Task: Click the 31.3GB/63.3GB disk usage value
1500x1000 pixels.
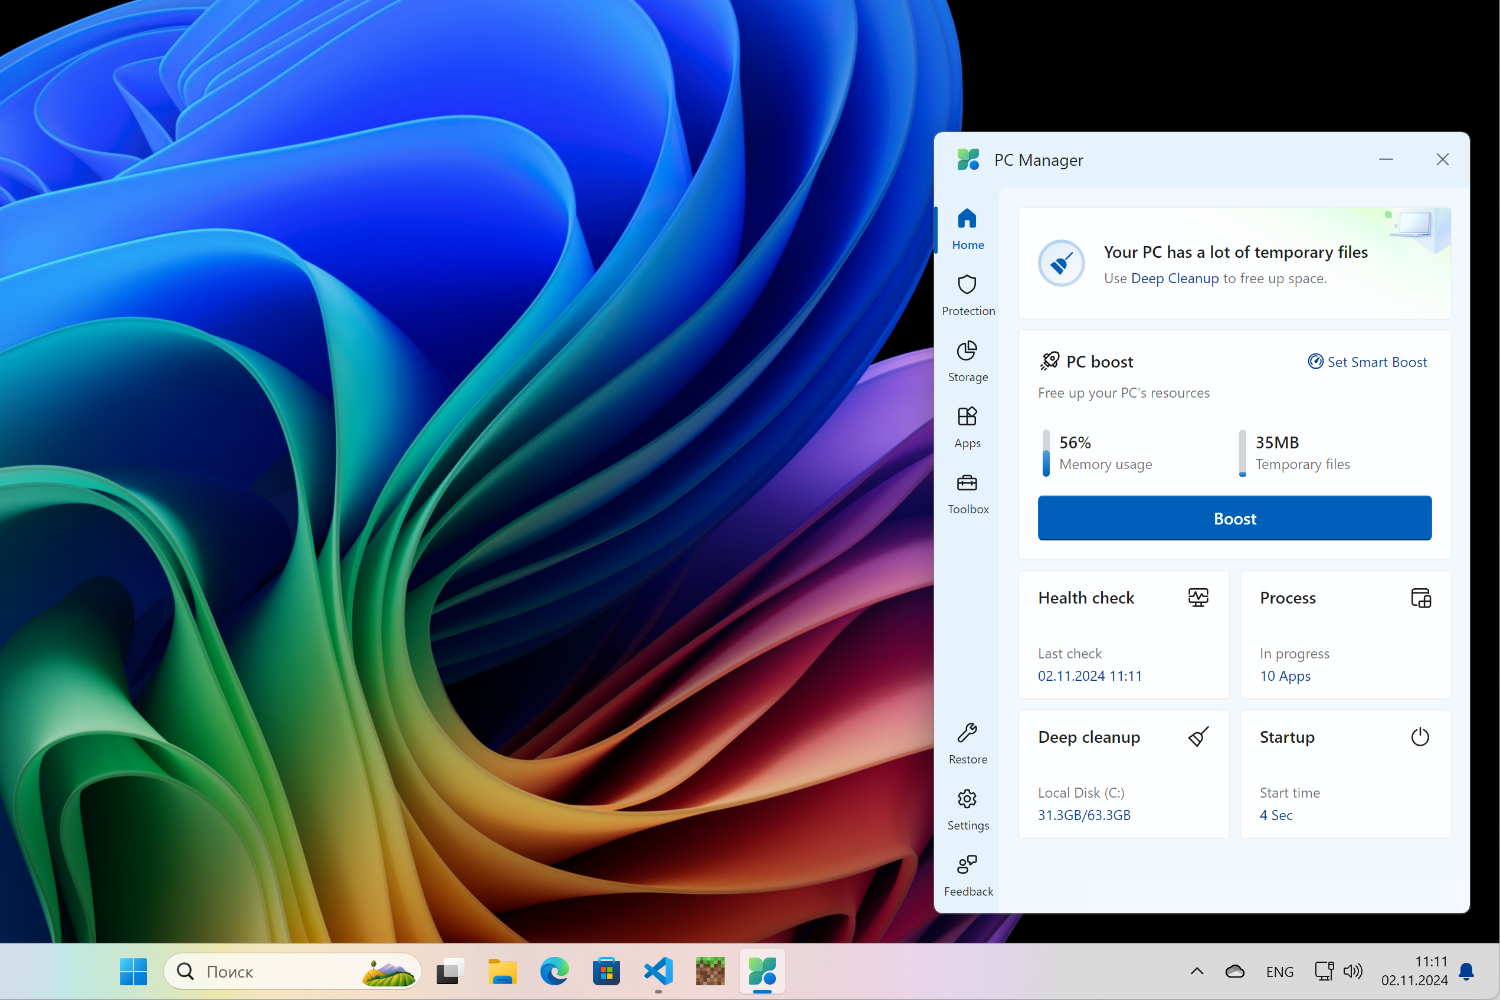Action: tap(1084, 815)
